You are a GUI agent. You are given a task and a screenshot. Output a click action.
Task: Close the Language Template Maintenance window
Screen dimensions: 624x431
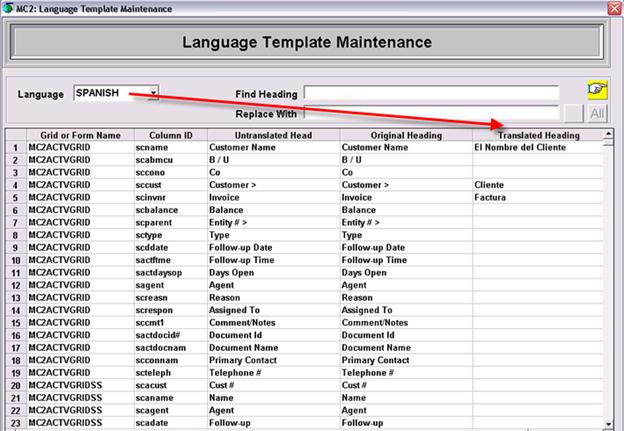(614, 8)
